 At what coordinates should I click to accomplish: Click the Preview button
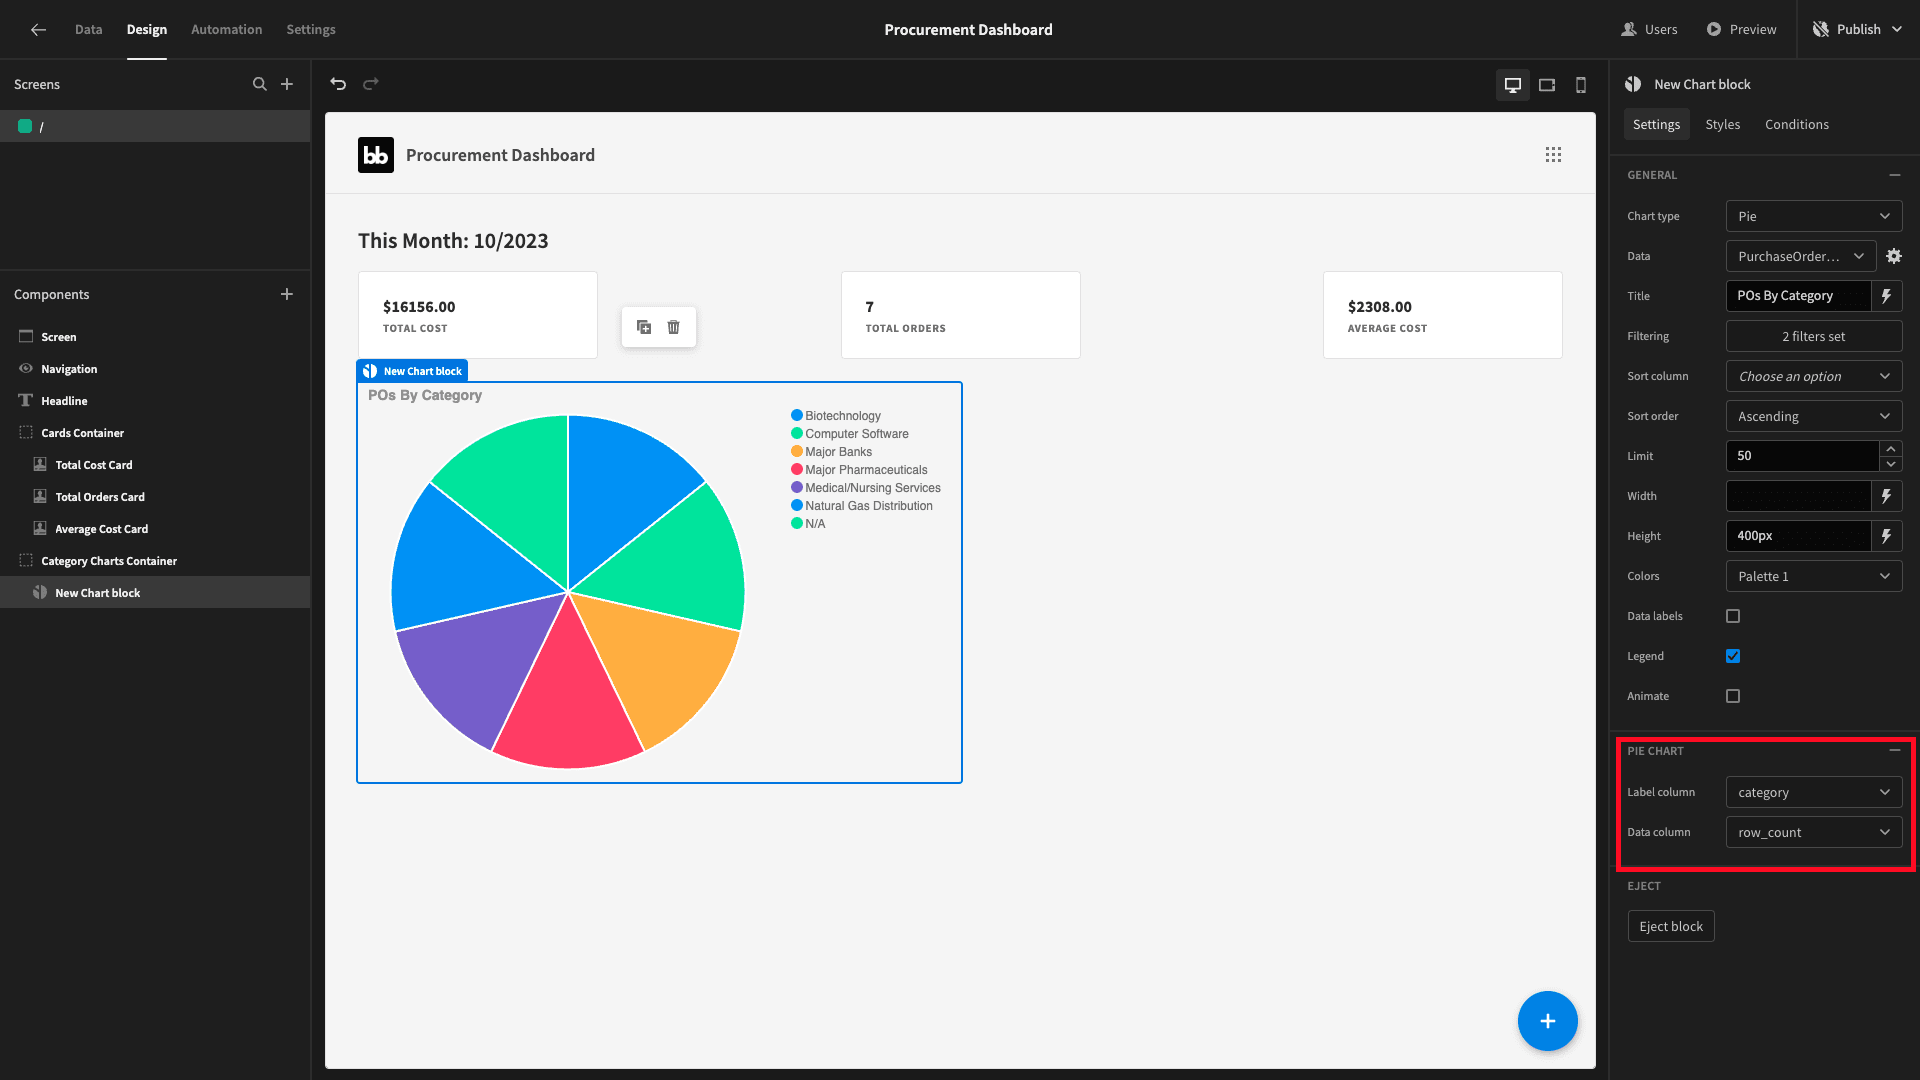pos(1741,30)
